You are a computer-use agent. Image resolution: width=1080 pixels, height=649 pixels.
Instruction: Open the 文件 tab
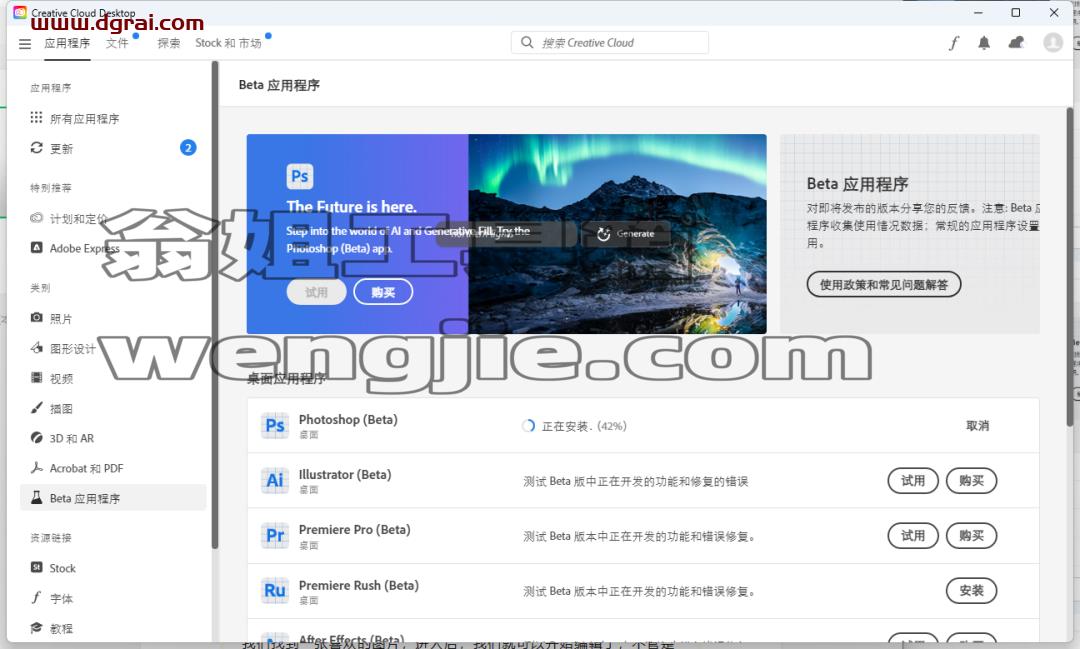point(117,43)
